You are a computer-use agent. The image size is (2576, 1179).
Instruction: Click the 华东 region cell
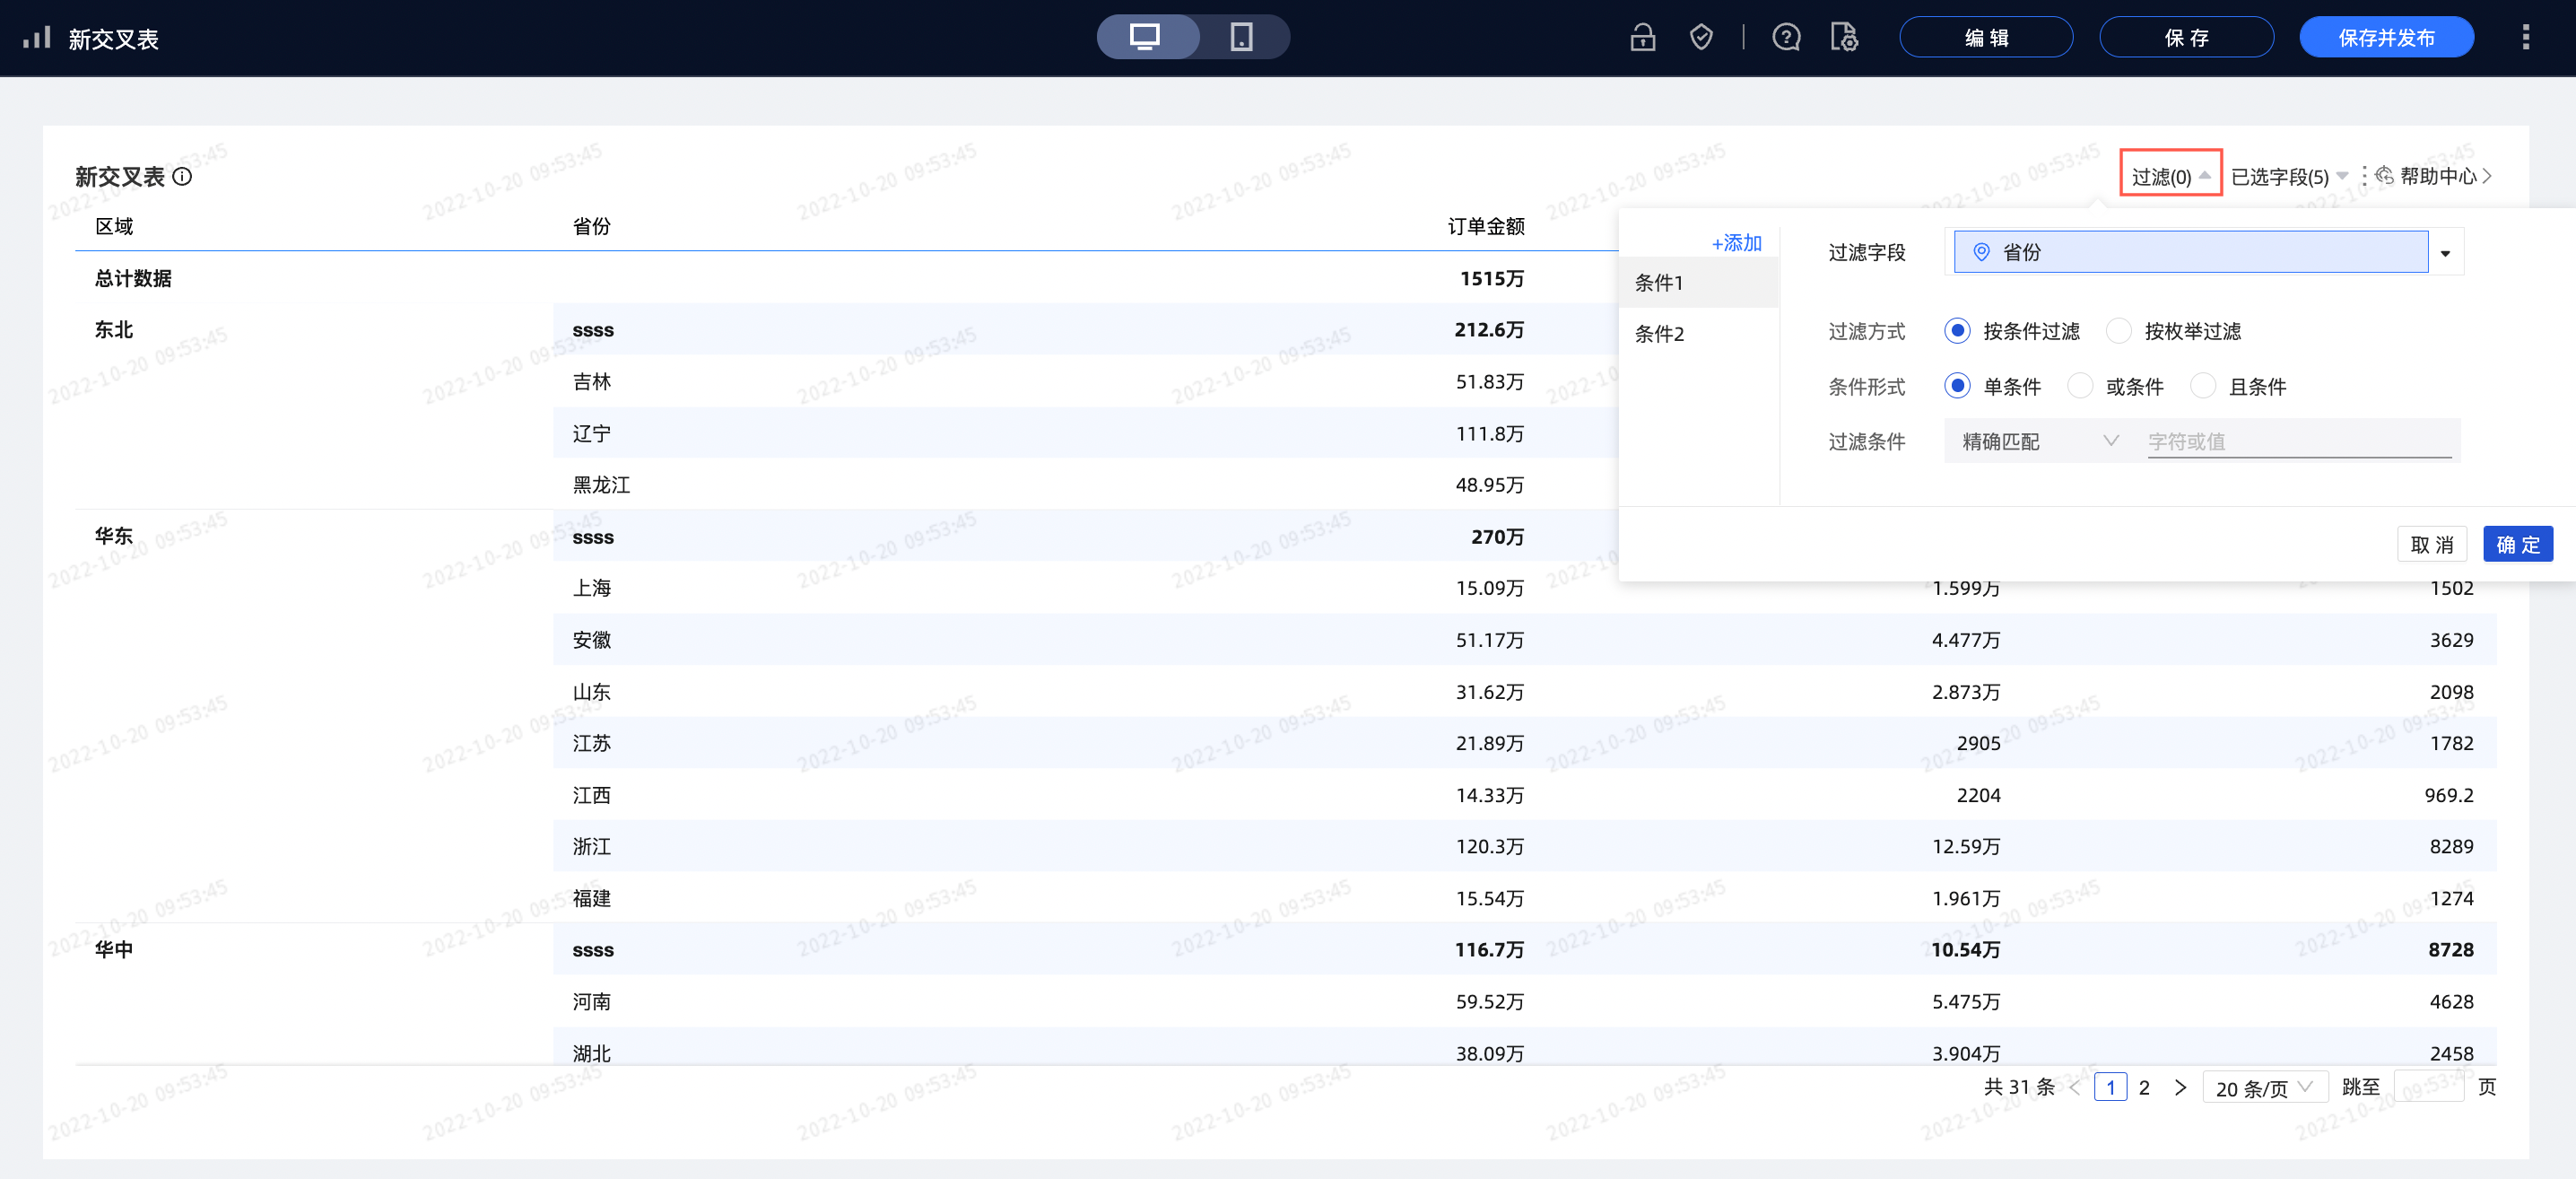[114, 536]
